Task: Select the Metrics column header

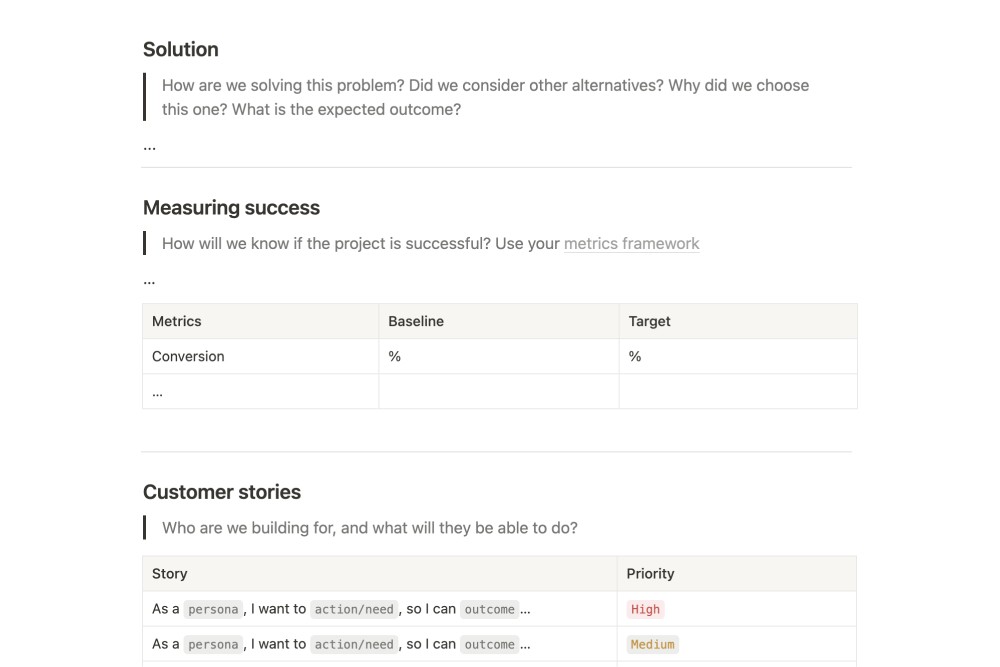Action: pyautogui.click(x=177, y=321)
